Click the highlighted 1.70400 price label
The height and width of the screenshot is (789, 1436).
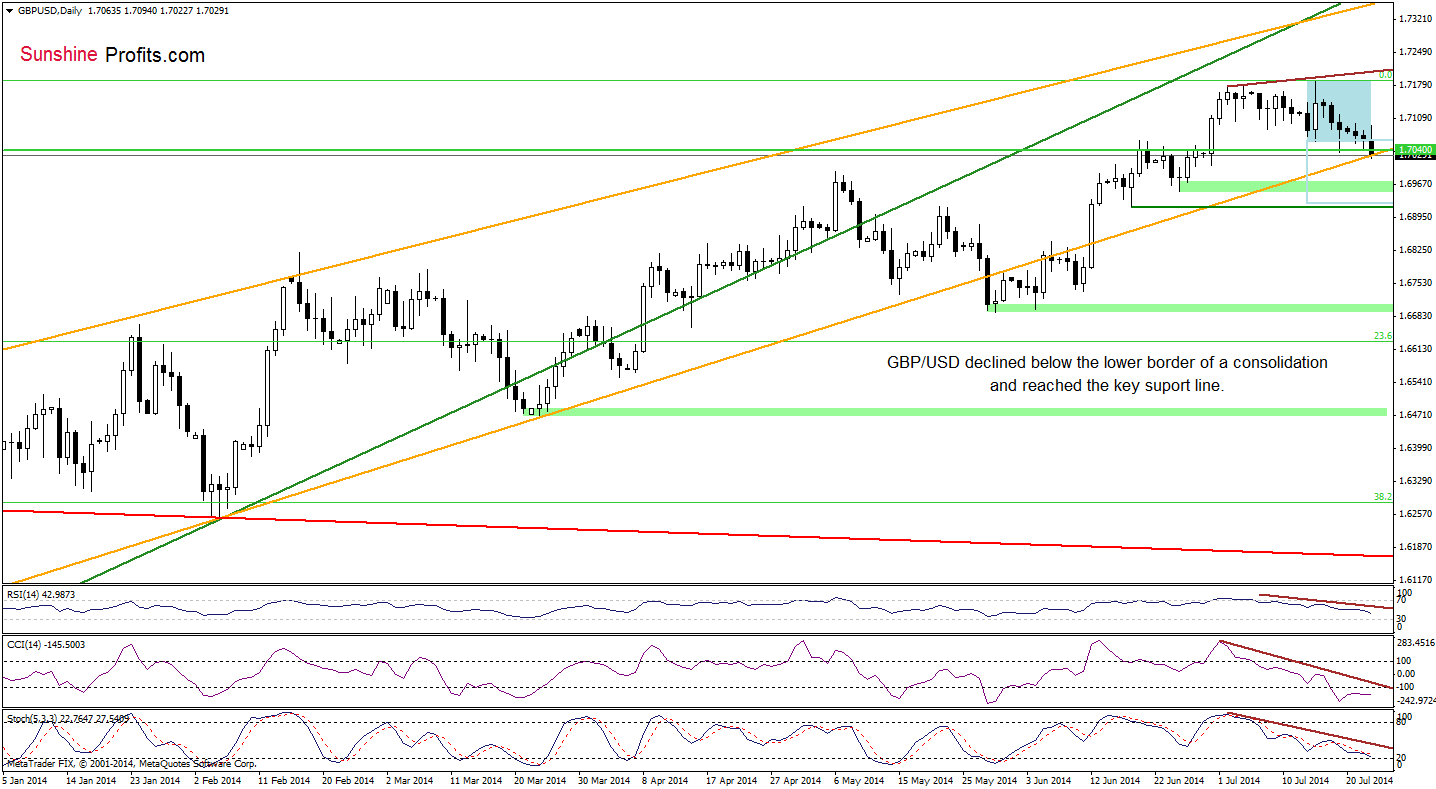[1415, 150]
